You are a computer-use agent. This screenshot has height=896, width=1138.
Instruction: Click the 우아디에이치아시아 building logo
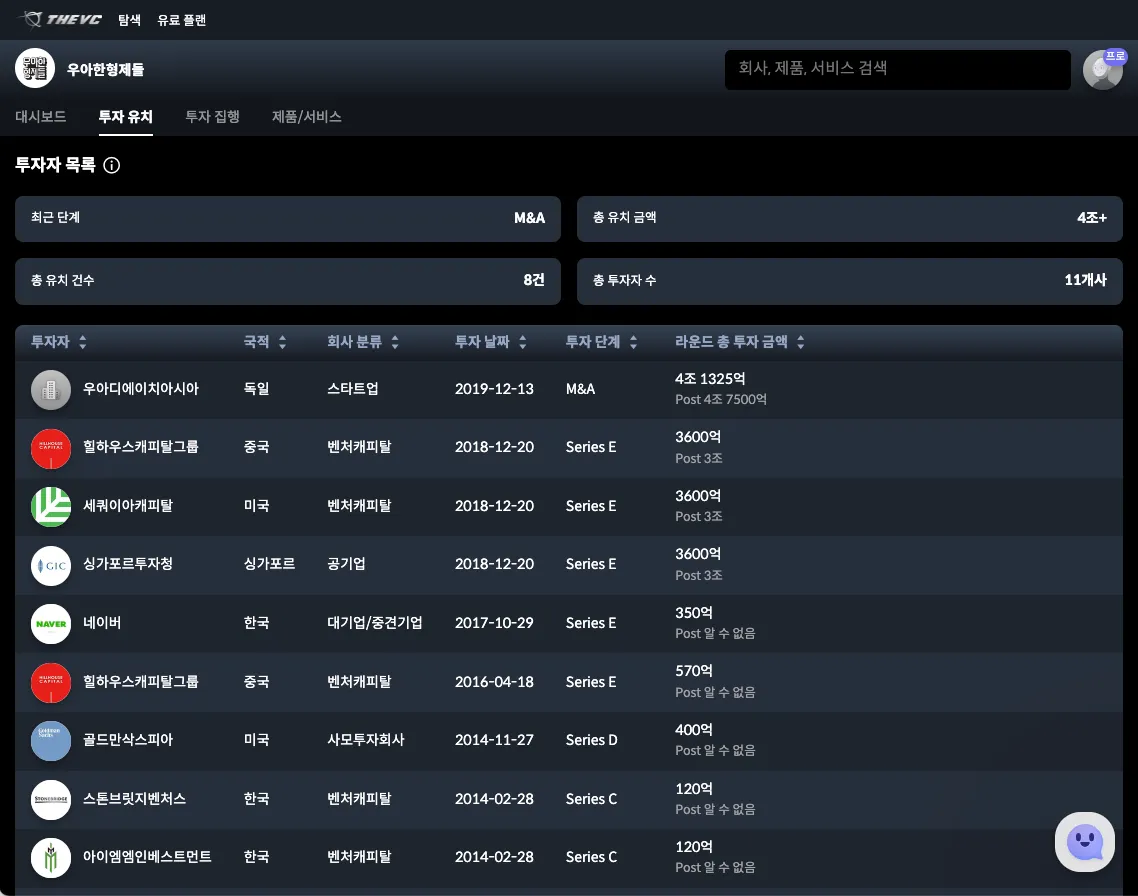(51, 390)
